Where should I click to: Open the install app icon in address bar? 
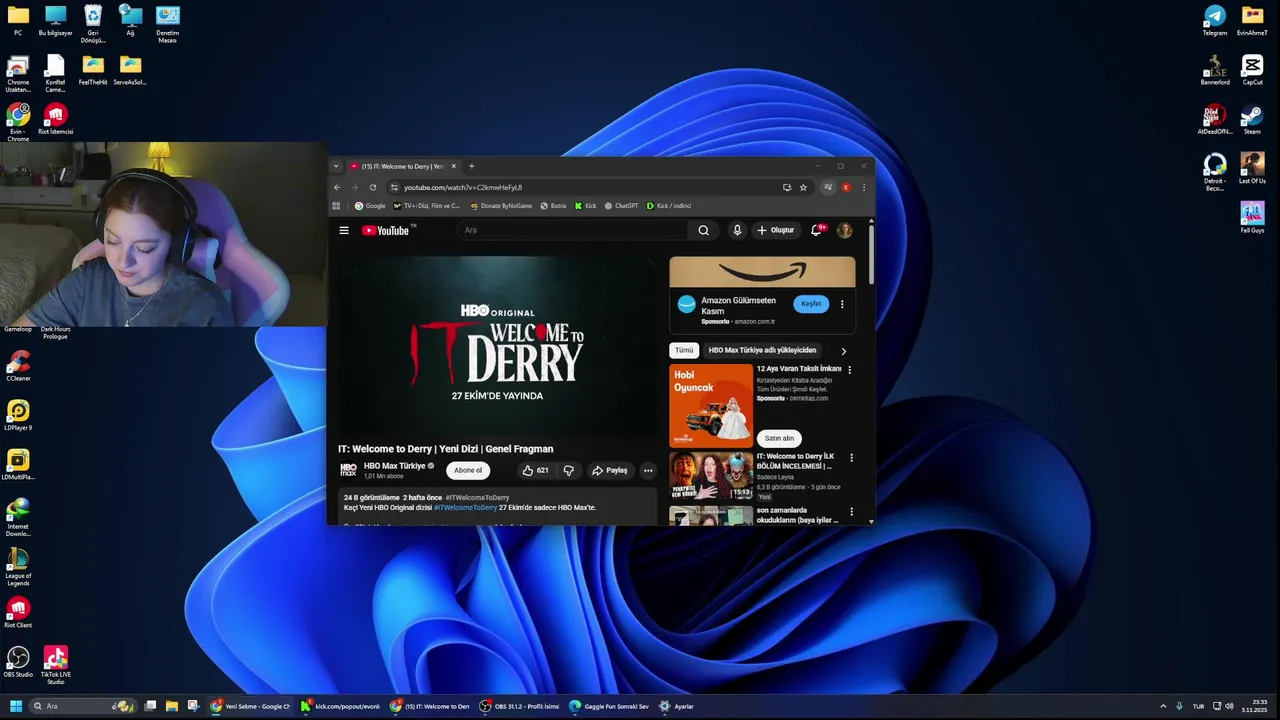point(787,187)
